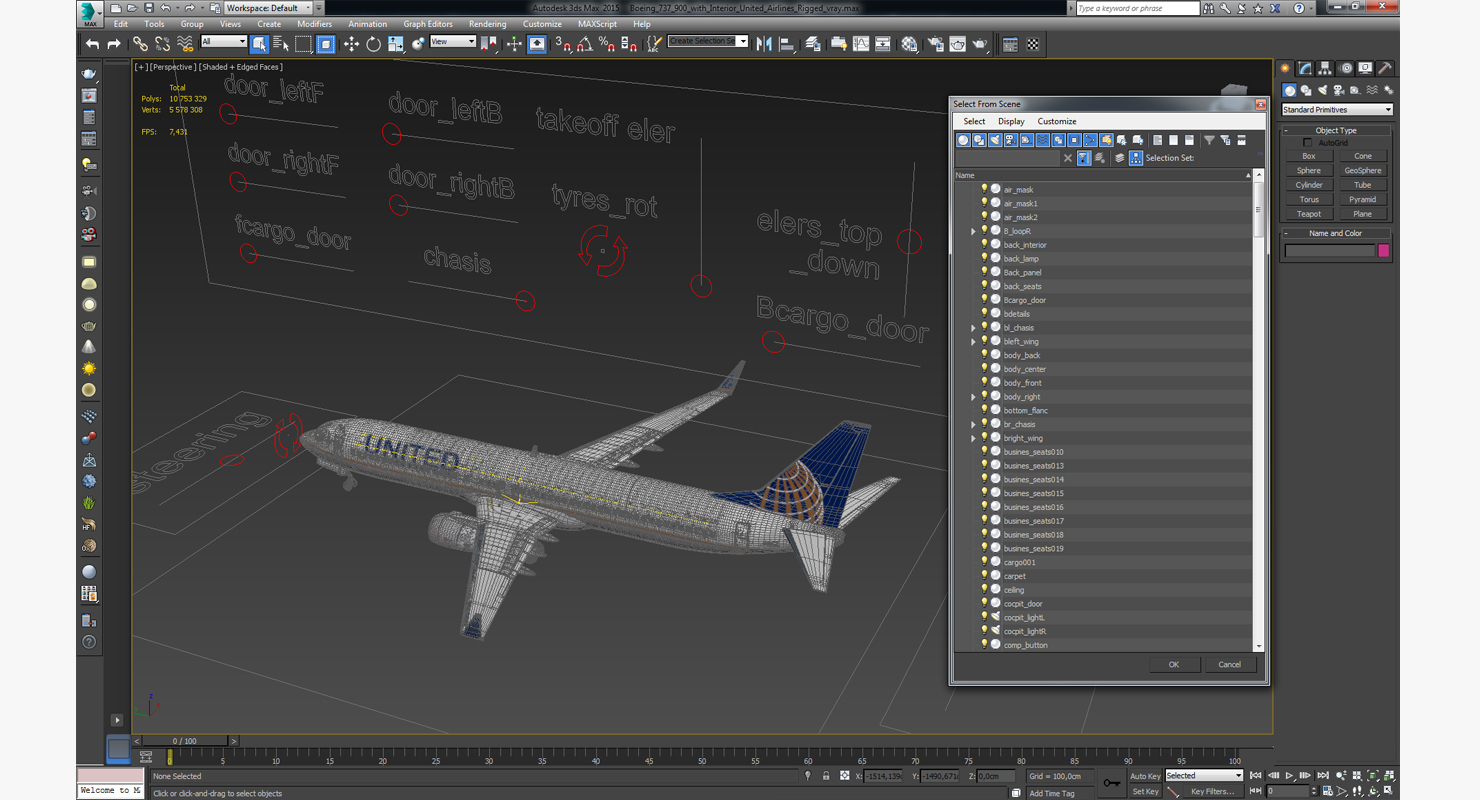Switch to the Hierarchy command panel tab
The height and width of the screenshot is (800, 1480).
click(x=1325, y=68)
